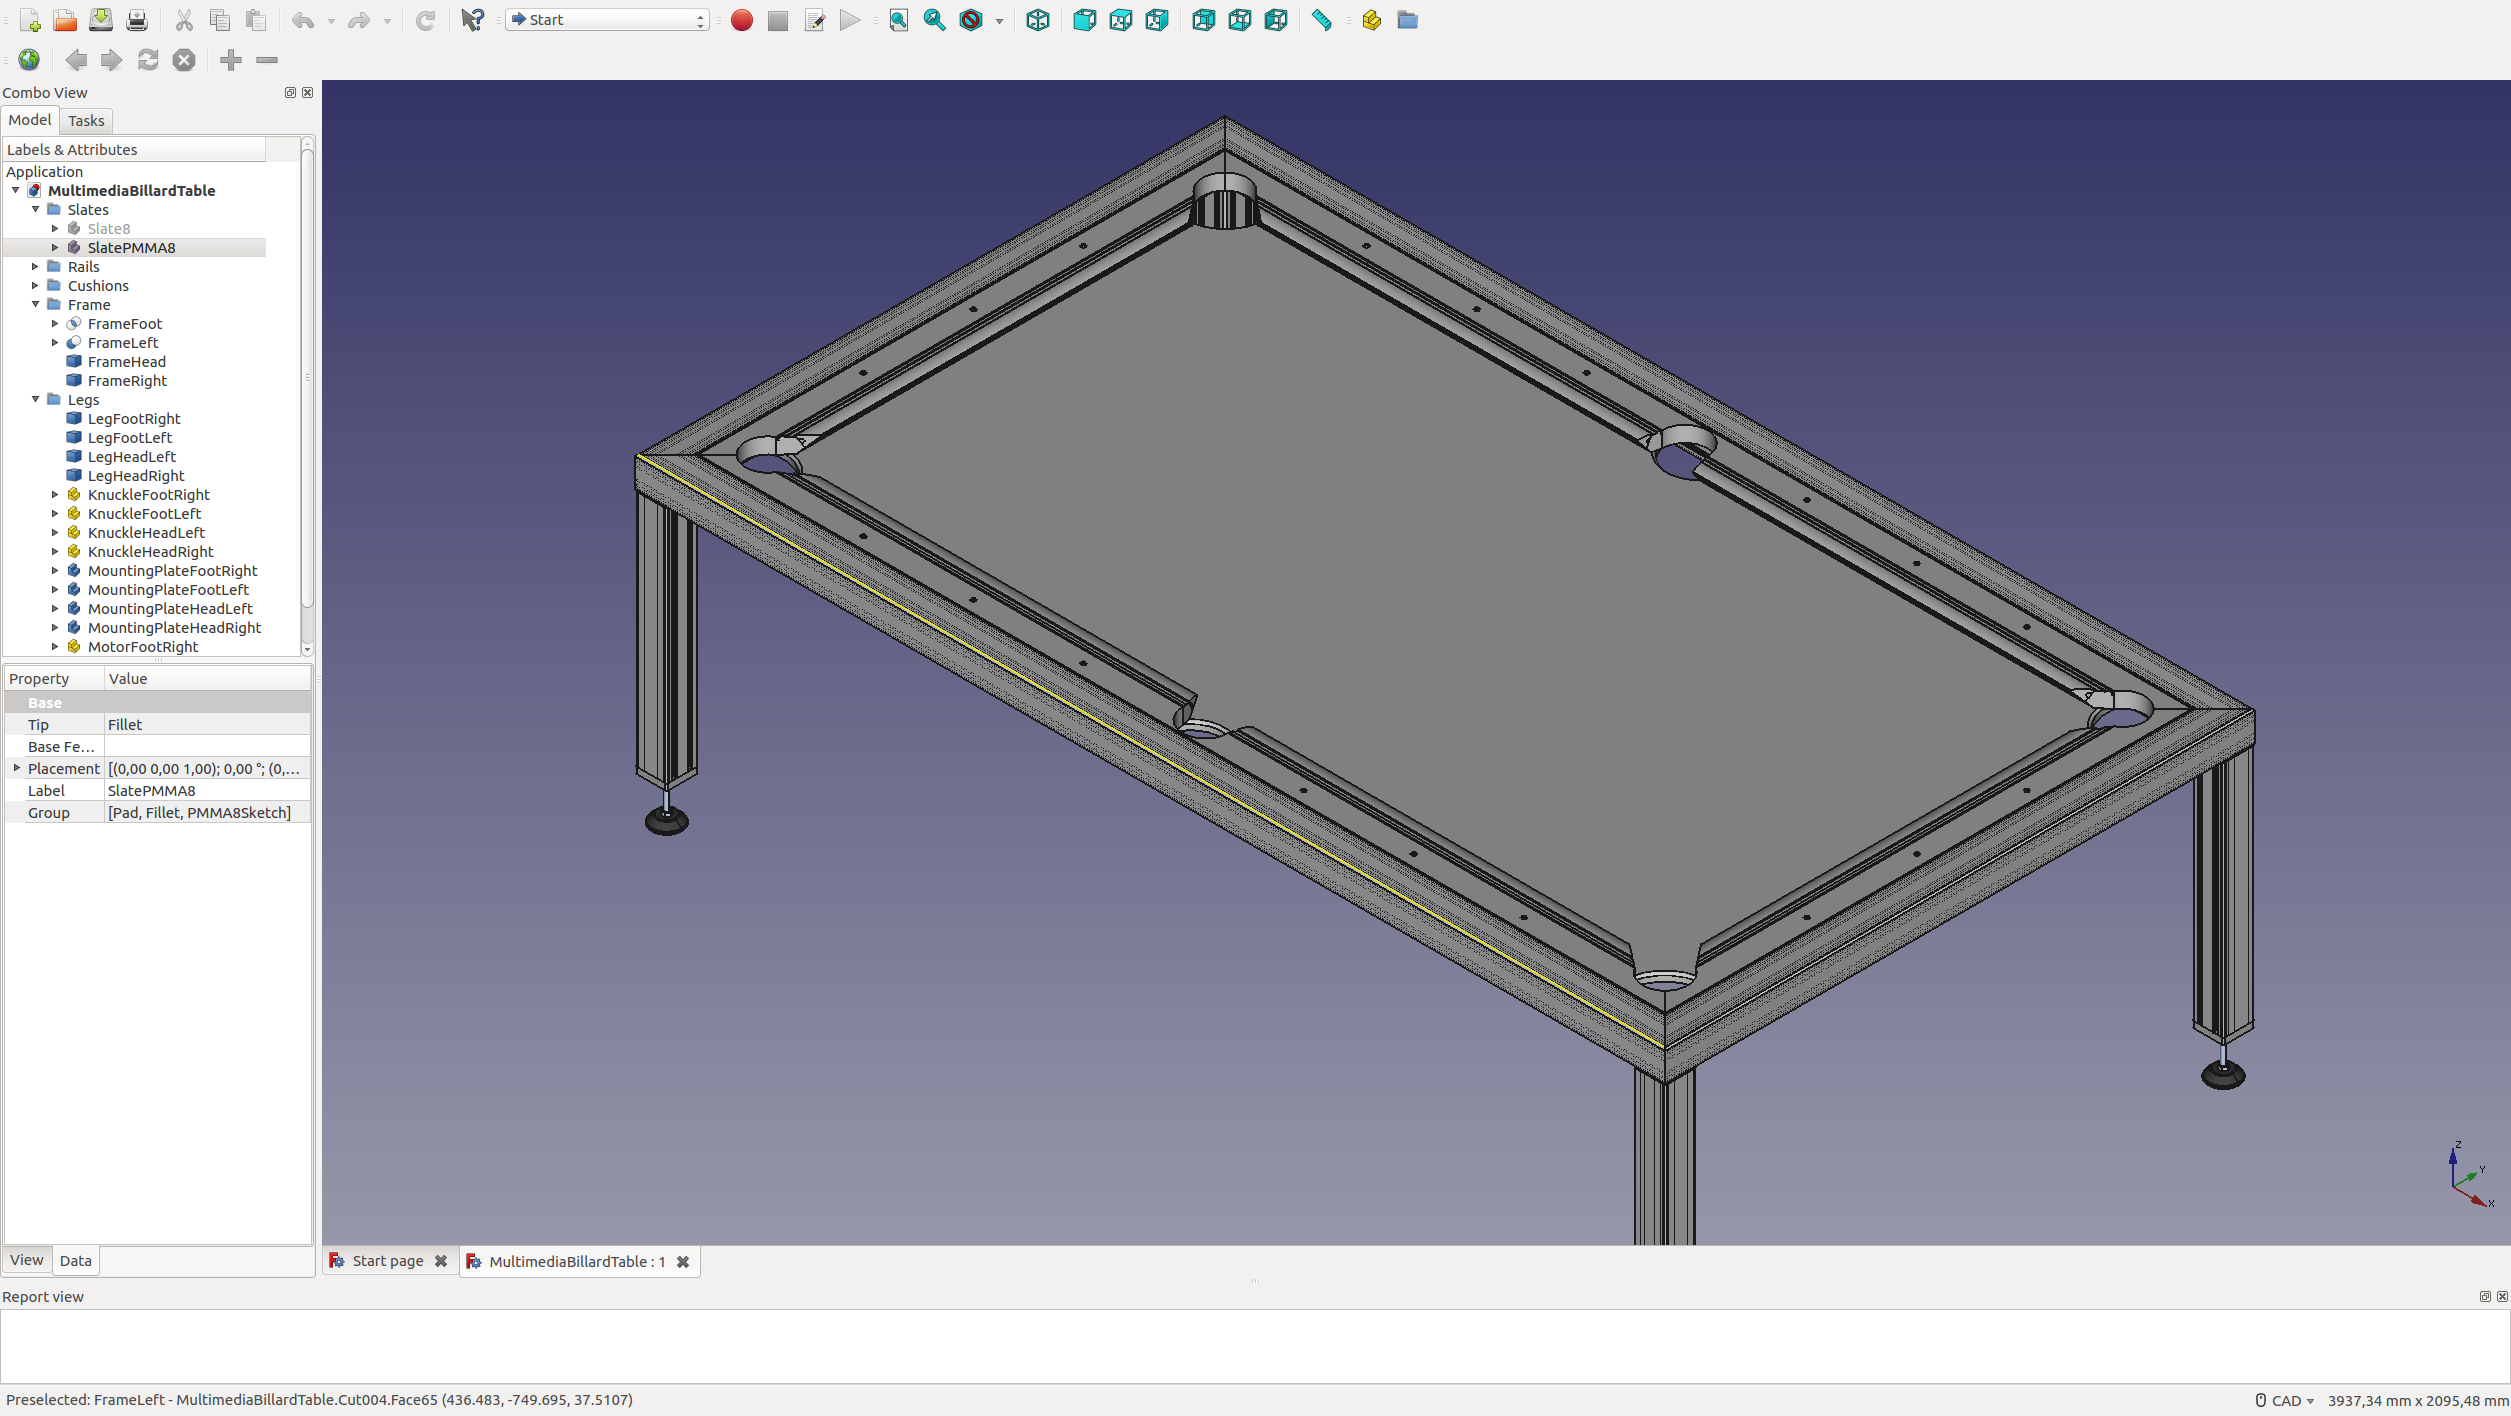Toggle floating for Report view panel

pyautogui.click(x=2484, y=1296)
